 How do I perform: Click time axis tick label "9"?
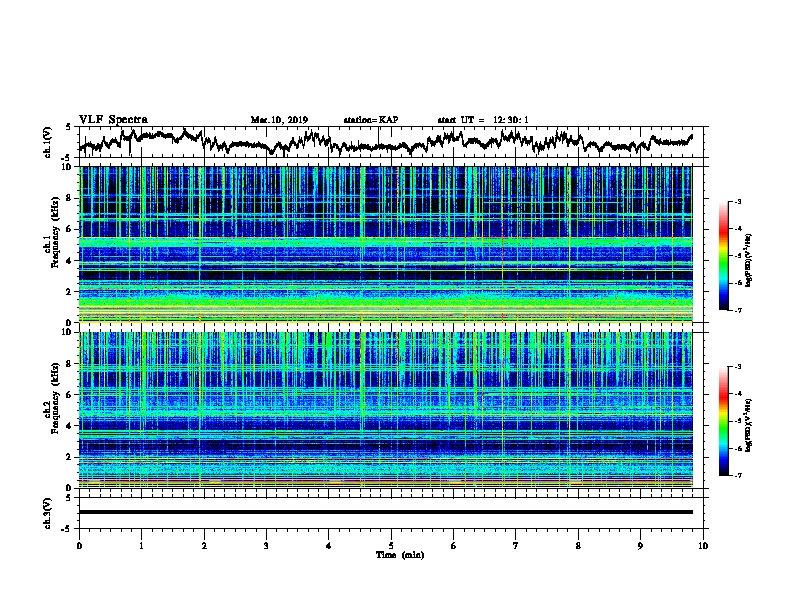pyautogui.click(x=640, y=546)
